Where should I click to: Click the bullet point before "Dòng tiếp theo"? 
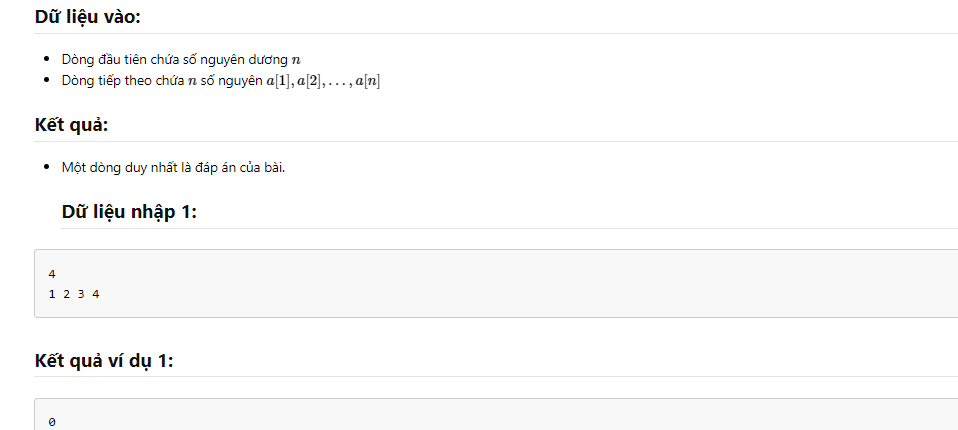(46, 81)
